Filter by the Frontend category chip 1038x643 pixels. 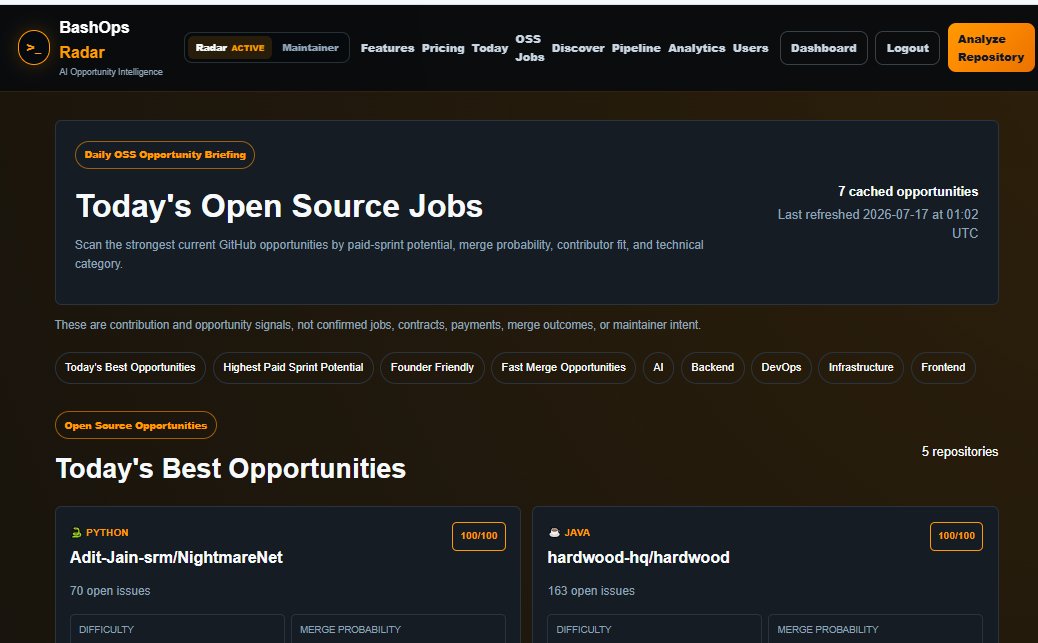tap(943, 368)
